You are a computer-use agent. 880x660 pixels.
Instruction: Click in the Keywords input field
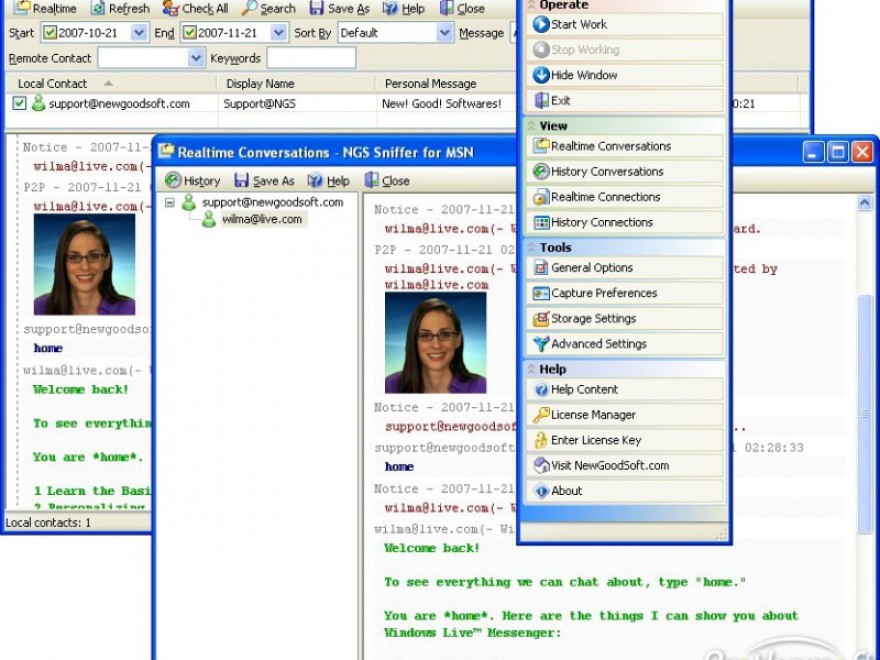311,58
